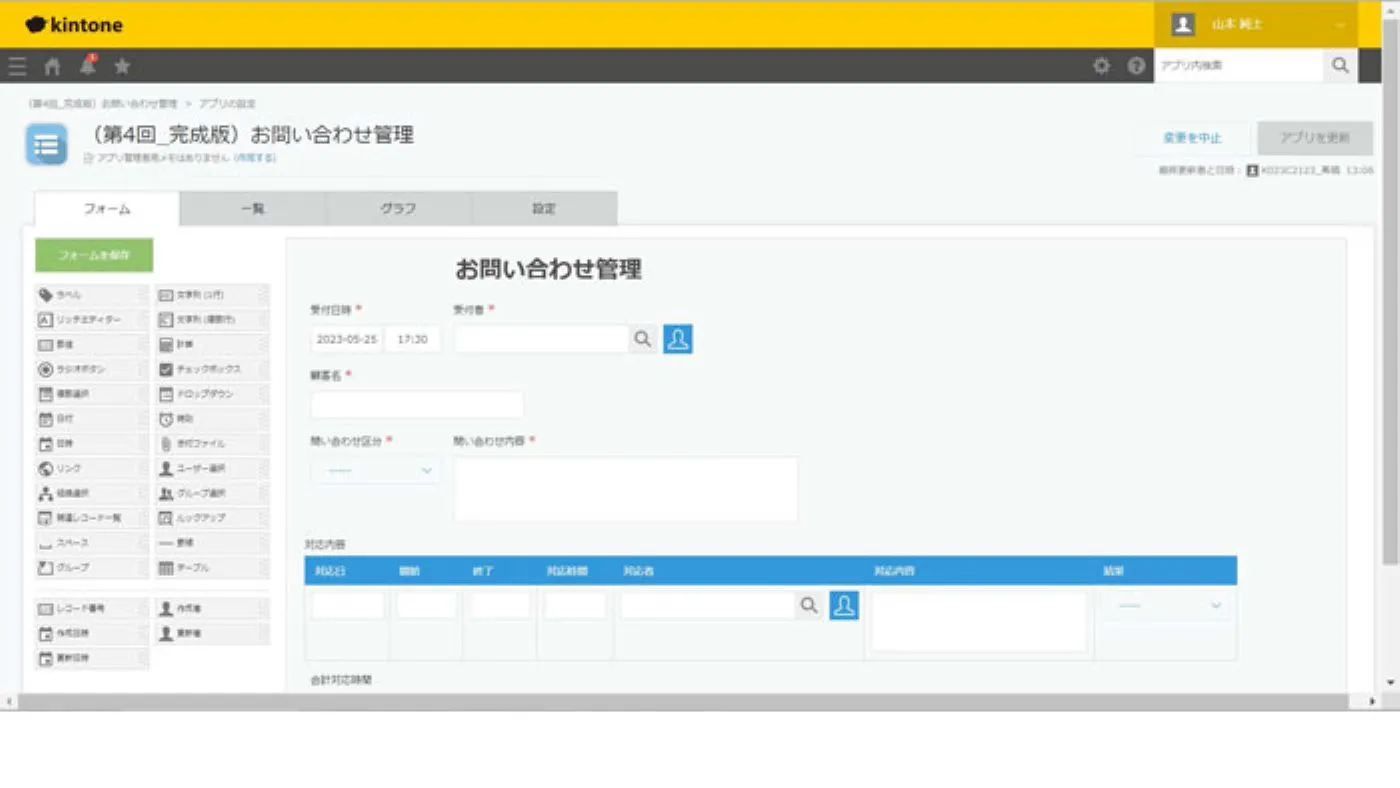This screenshot has width=1400, height=788.
Task: Pick the チェックボックス field from the palette
Action: click(x=212, y=369)
